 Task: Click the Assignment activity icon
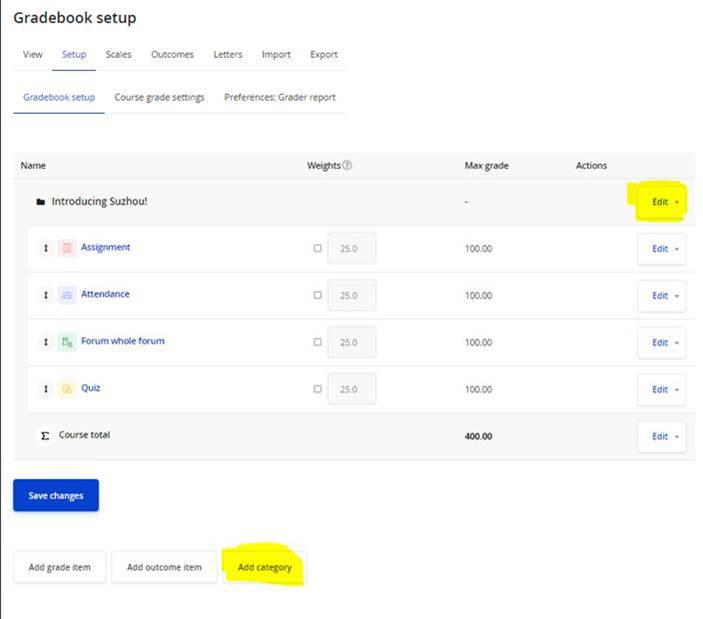(x=67, y=248)
